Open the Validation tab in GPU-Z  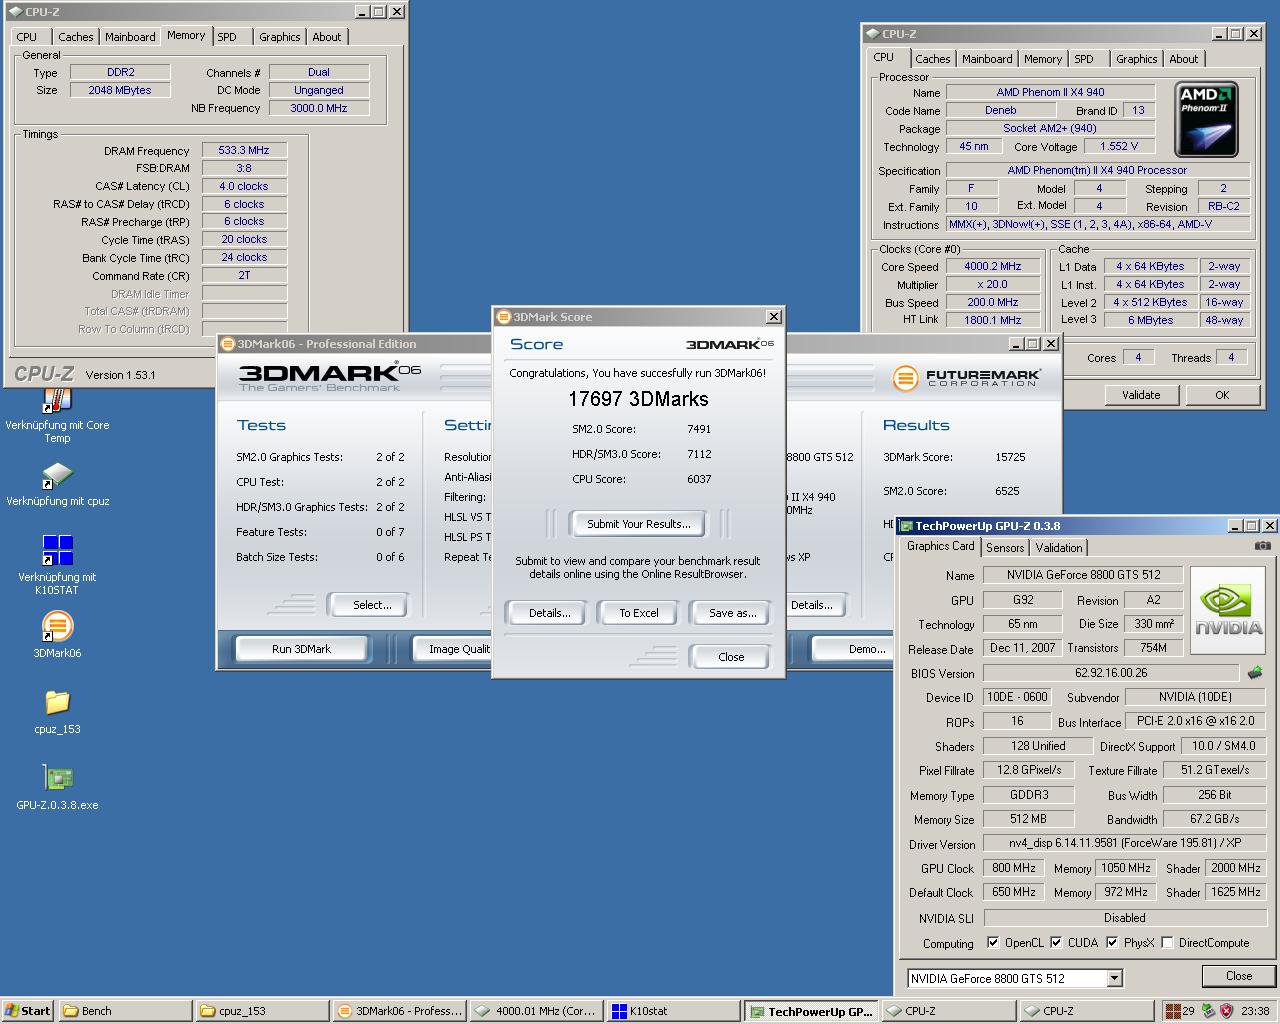point(1059,547)
